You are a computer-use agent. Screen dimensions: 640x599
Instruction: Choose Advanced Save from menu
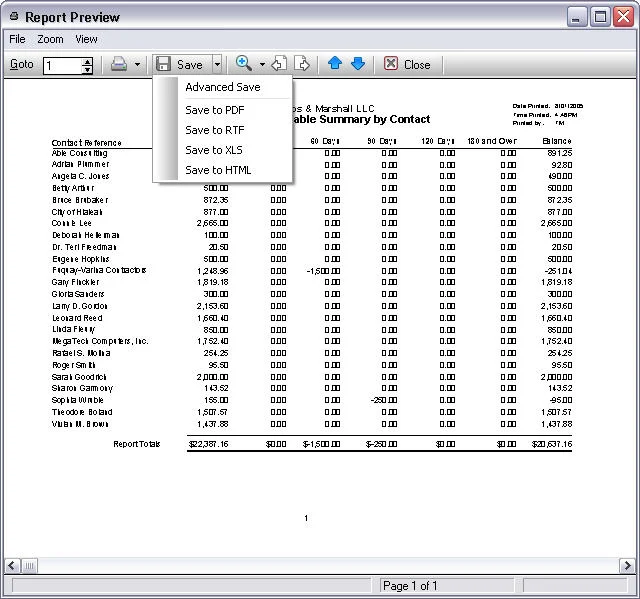[x=223, y=87]
